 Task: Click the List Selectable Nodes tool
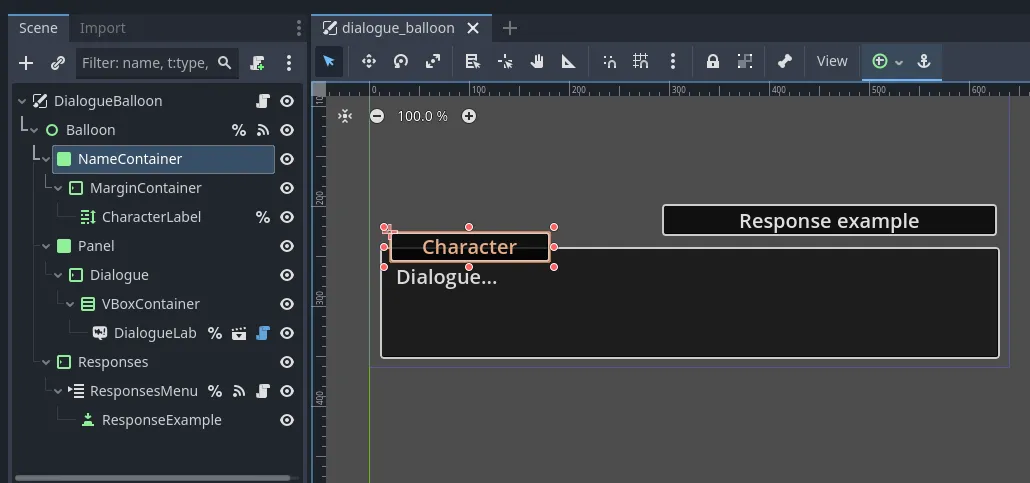click(472, 62)
